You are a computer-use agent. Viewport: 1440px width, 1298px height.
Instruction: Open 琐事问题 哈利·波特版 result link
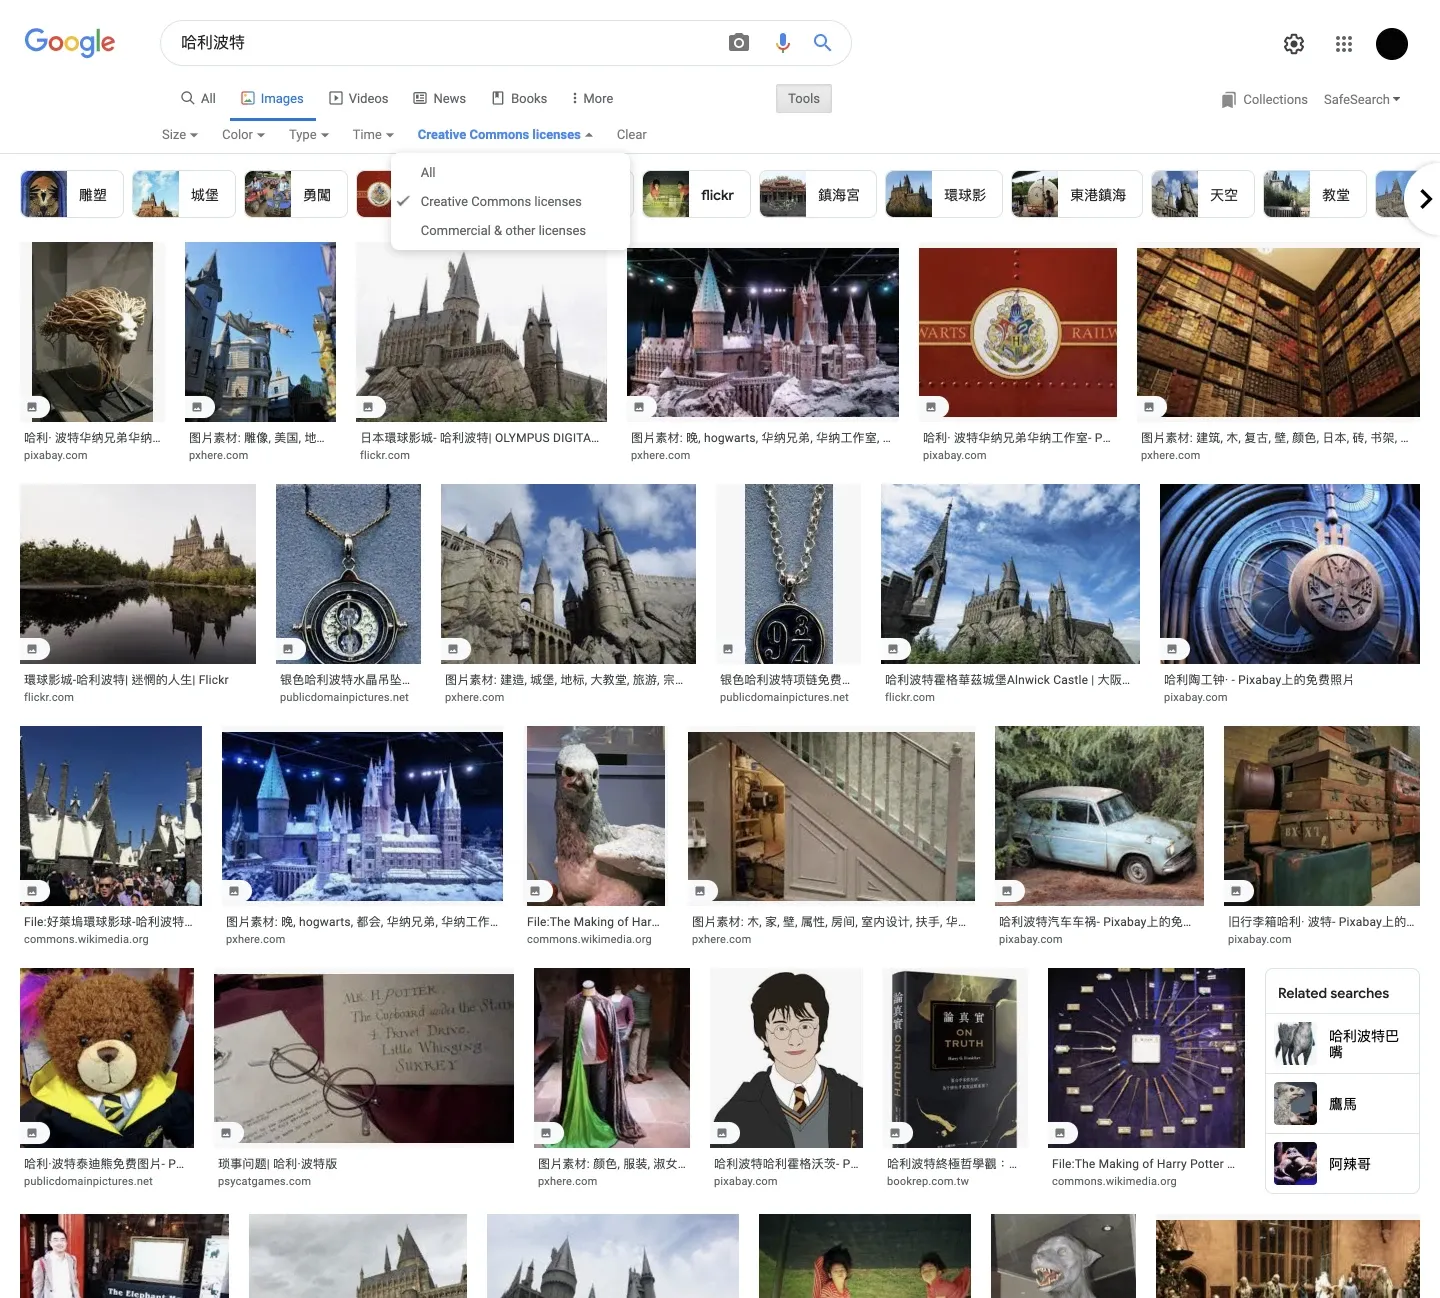pos(277,1164)
